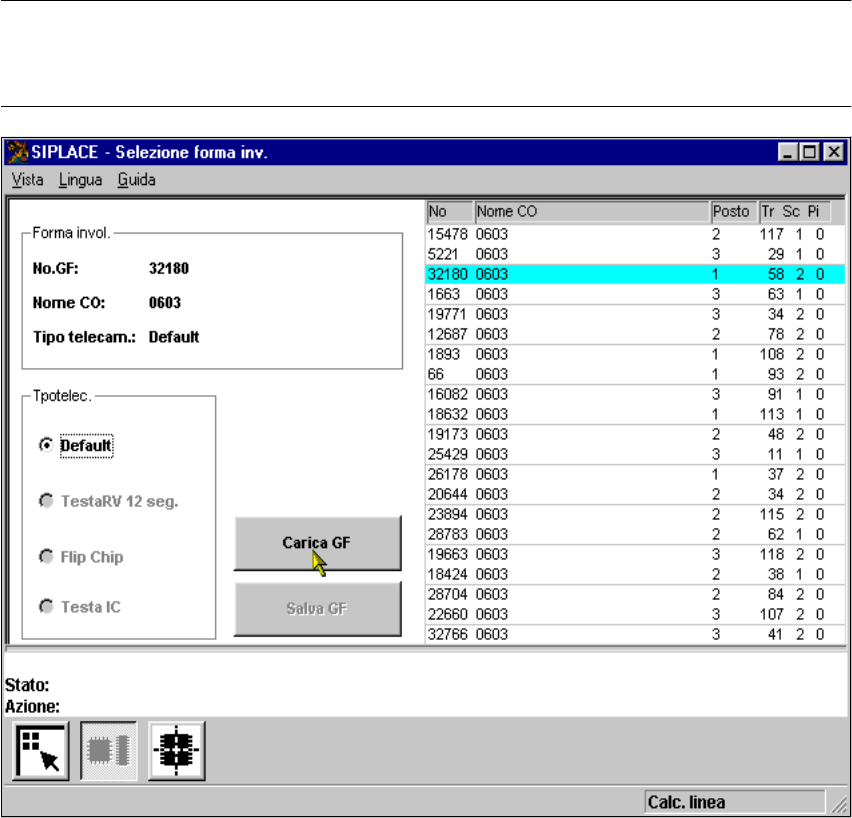
Task: Select row number 22660
Action: pyautogui.click(x=635, y=614)
